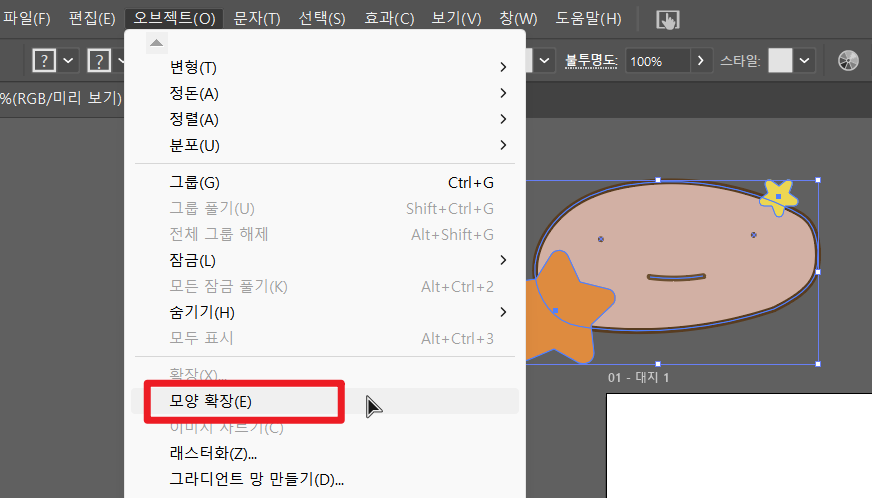Expand the 잠금(L) submenu
The height and width of the screenshot is (498, 872).
click(x=325, y=260)
